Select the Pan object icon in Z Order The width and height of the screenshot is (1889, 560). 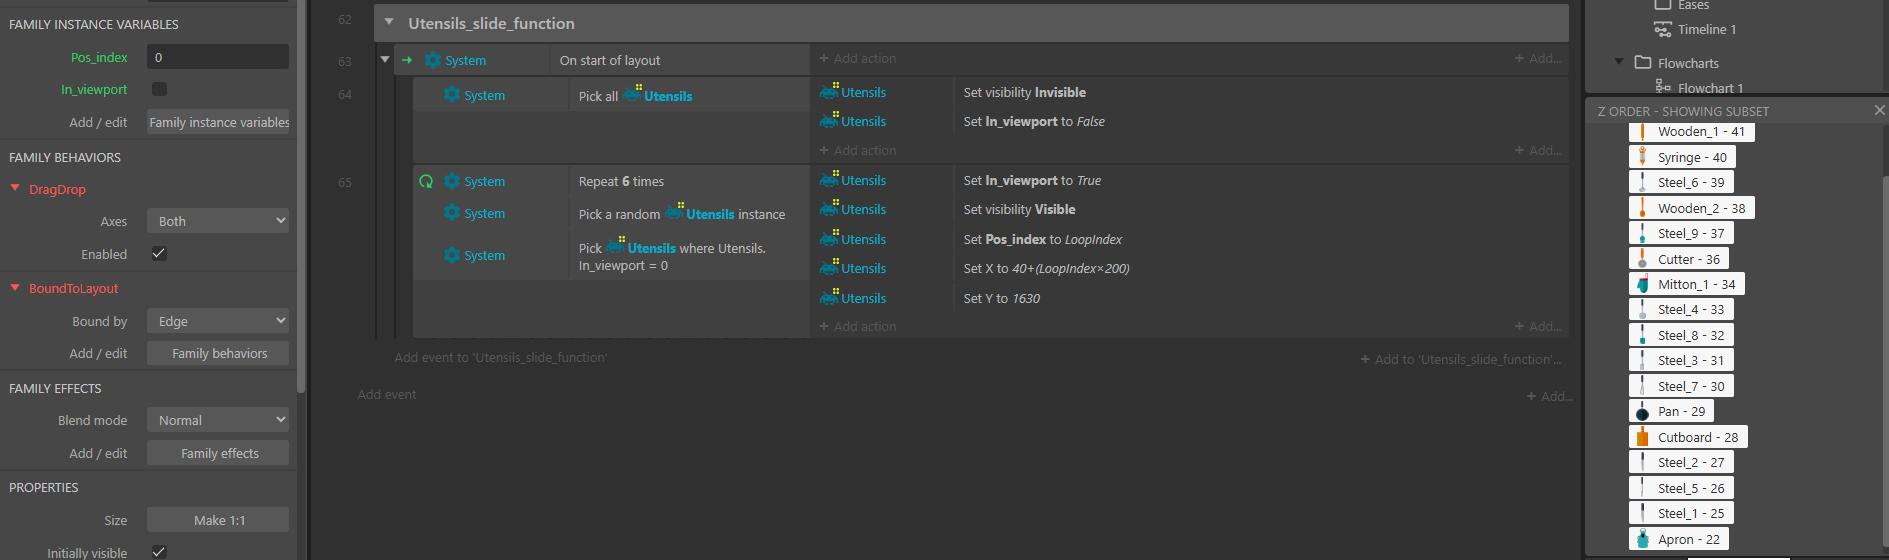pos(1642,412)
